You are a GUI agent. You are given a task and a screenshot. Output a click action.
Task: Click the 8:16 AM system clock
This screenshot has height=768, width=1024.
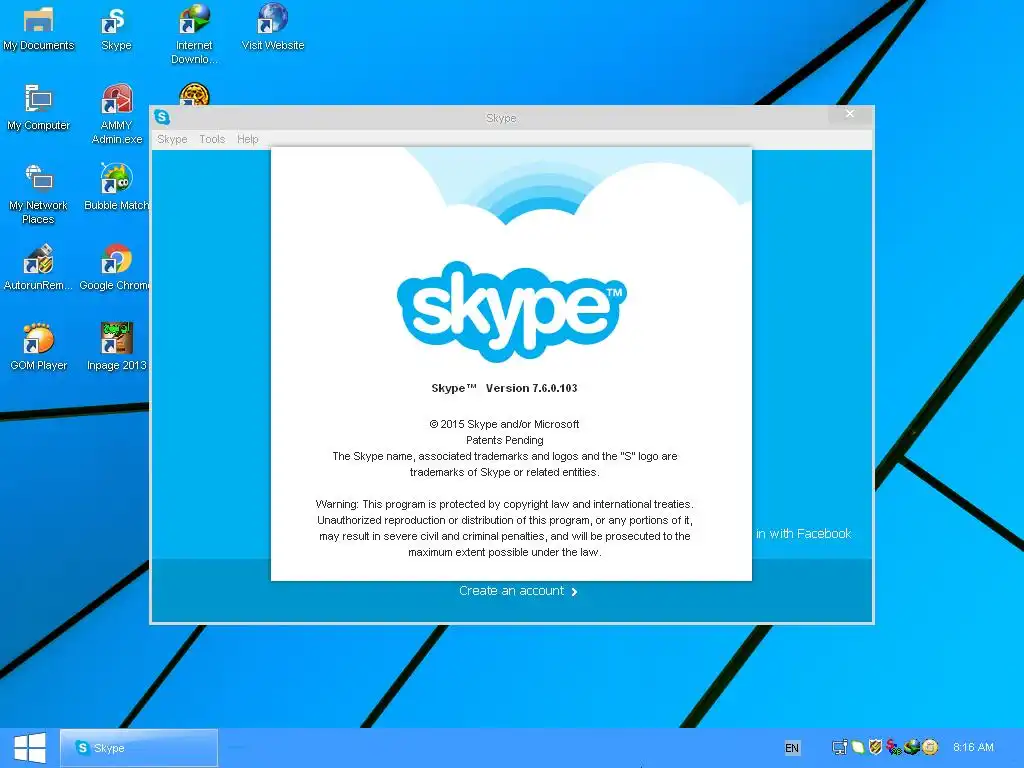coord(973,747)
